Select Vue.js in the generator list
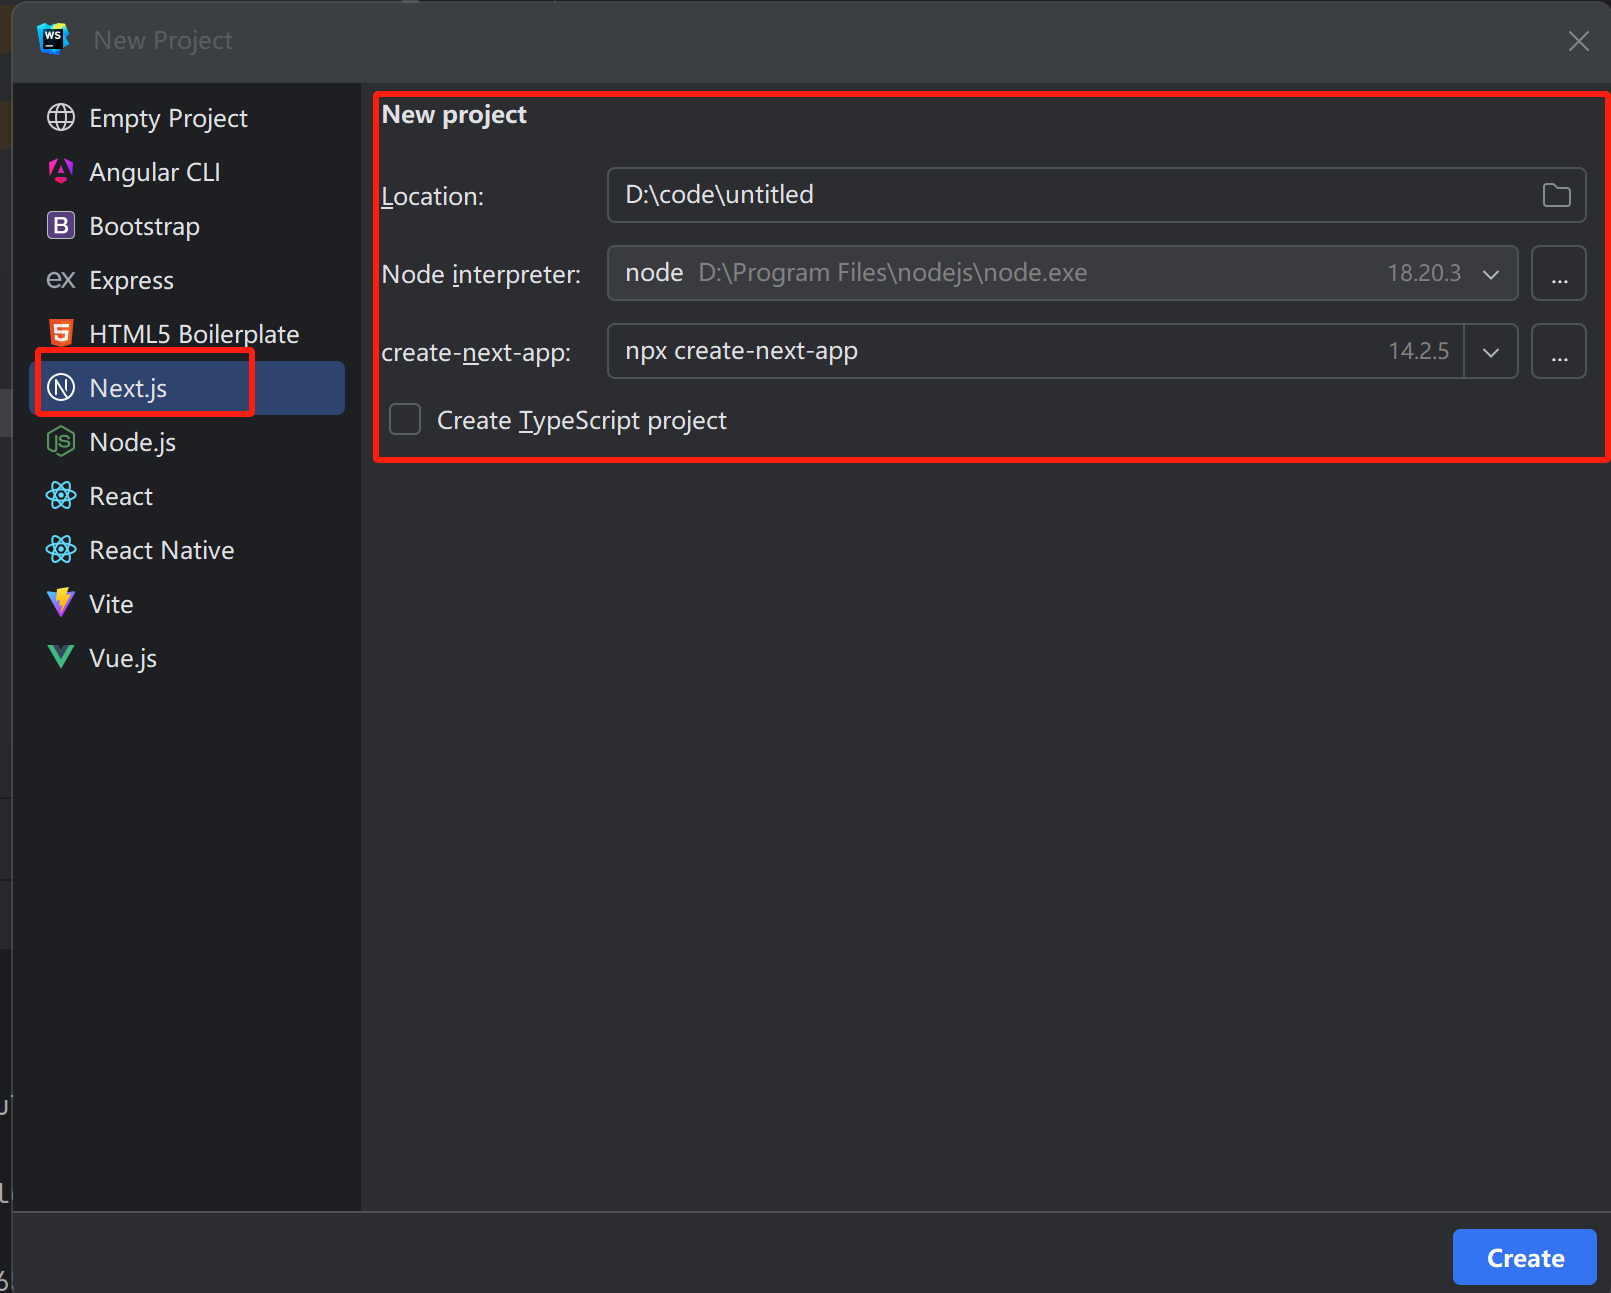 (x=187, y=658)
